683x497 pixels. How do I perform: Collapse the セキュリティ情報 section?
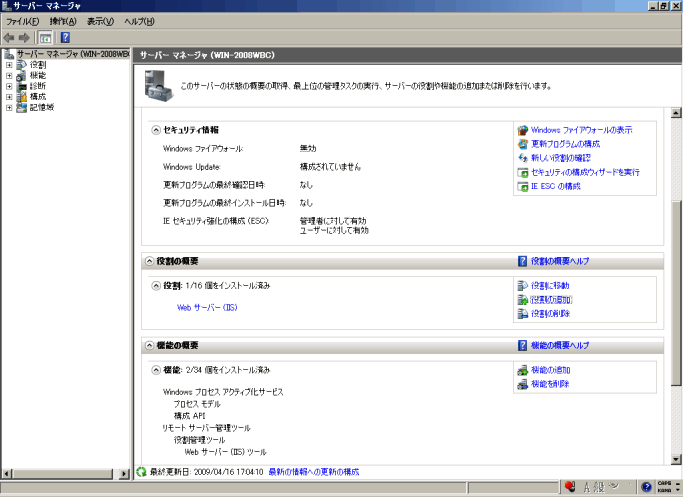click(156, 130)
